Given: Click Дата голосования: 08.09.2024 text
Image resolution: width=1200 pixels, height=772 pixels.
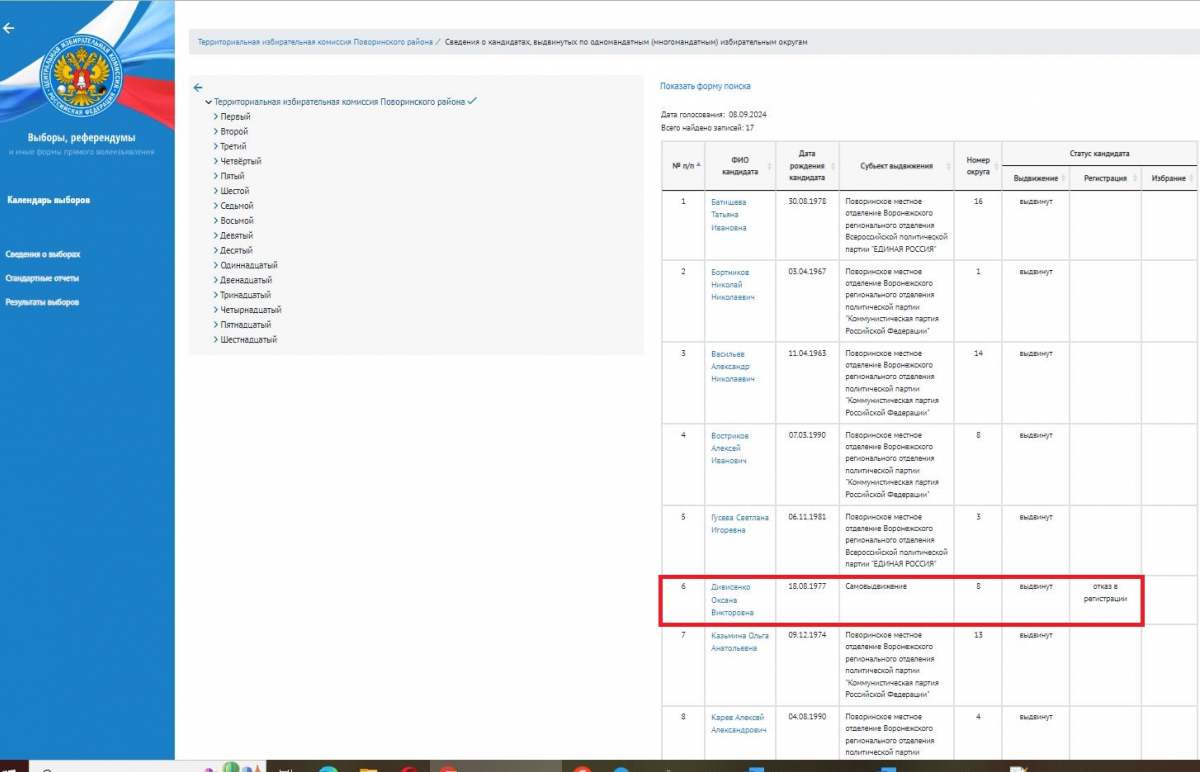Looking at the screenshot, I should 714,115.
